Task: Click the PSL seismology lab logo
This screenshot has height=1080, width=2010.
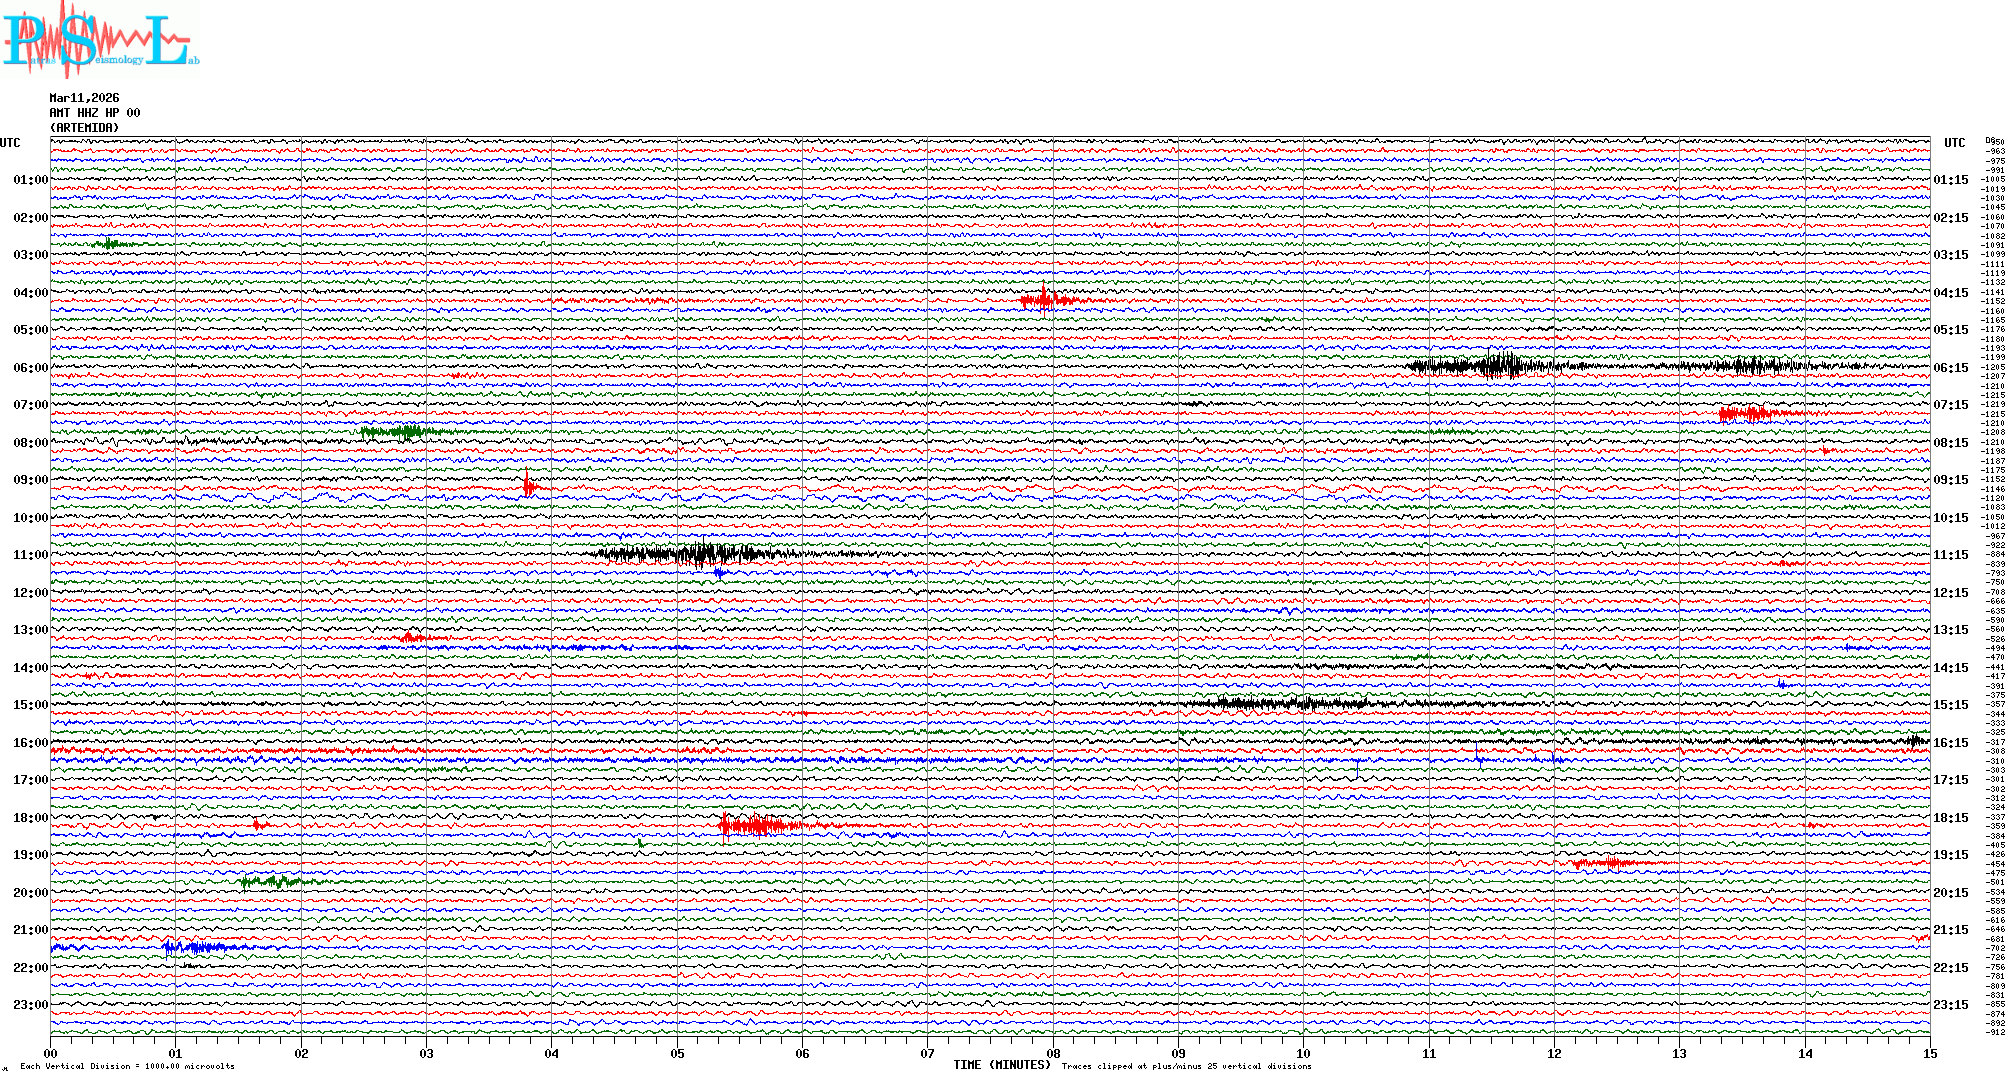Action: point(100,40)
